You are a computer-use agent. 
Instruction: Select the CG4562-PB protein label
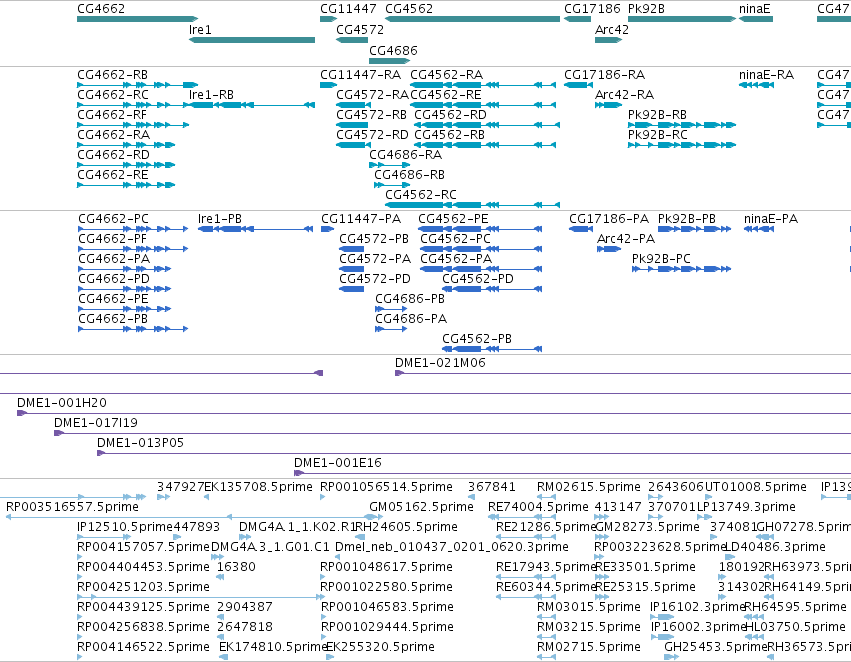click(x=477, y=339)
